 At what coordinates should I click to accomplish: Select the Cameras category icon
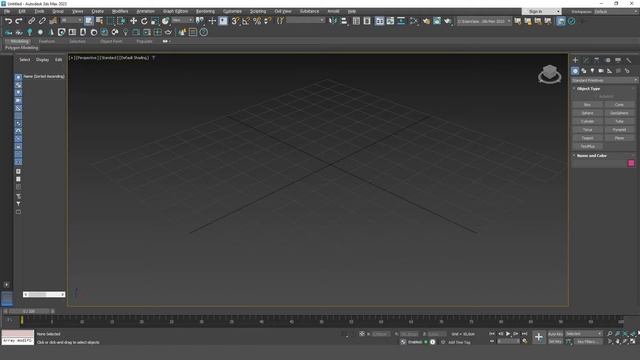[x=601, y=71]
